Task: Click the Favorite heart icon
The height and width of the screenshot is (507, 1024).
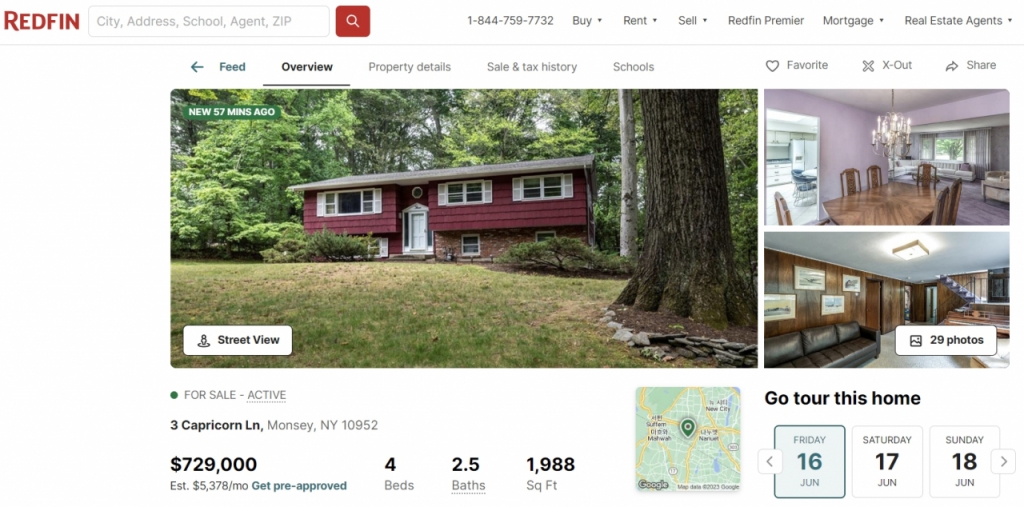Action: [772, 66]
